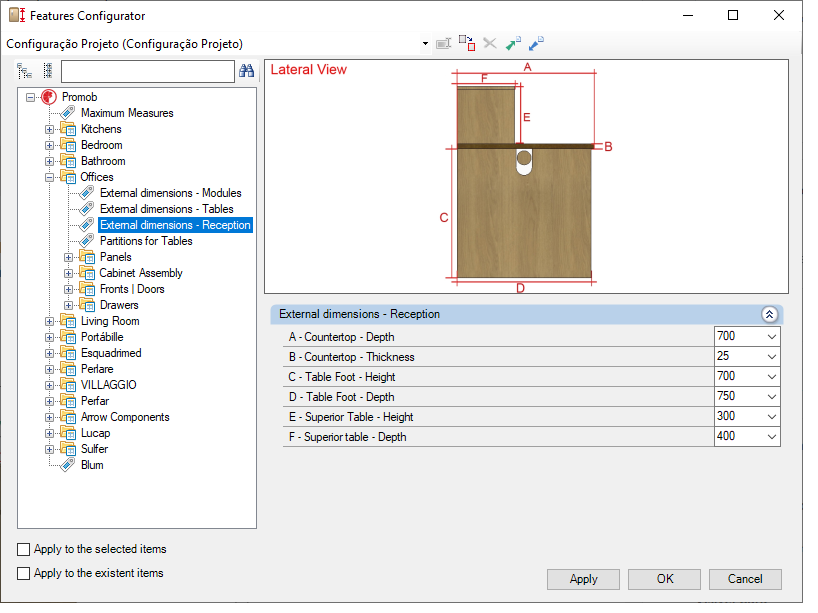Collapse the Offices folder

(x=50, y=177)
